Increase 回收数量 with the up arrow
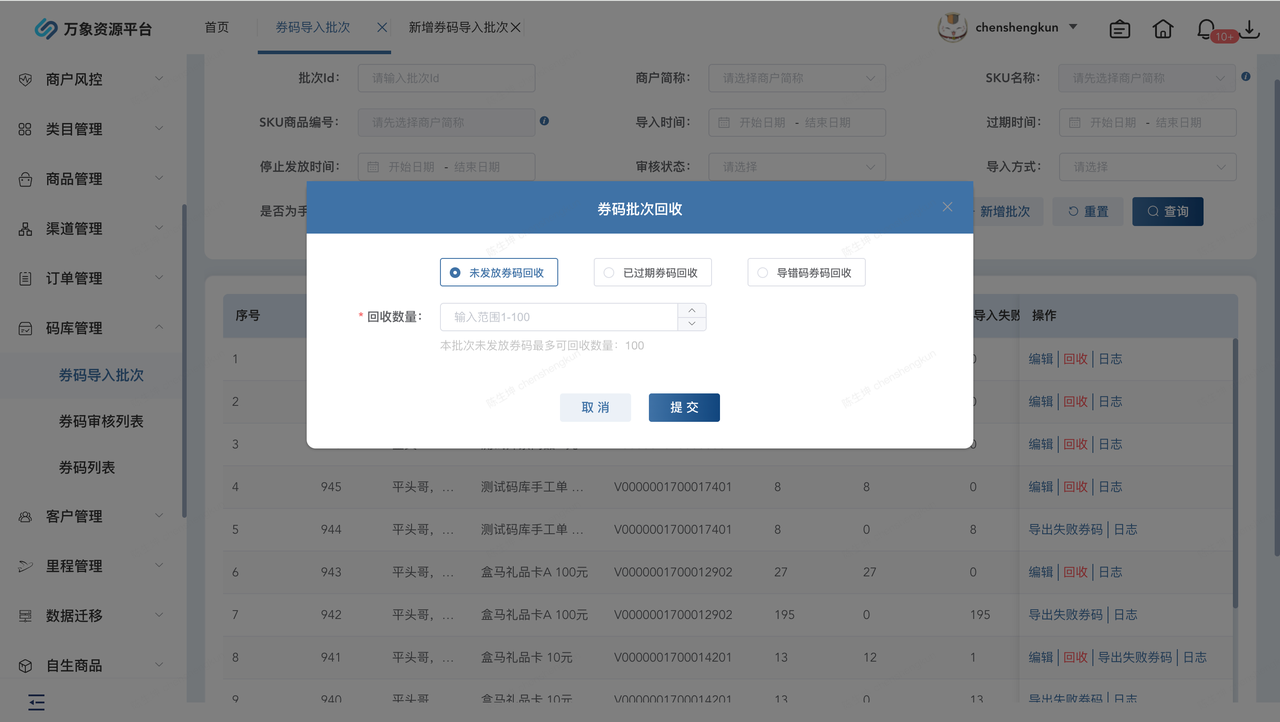This screenshot has width=1280, height=722. [692, 310]
